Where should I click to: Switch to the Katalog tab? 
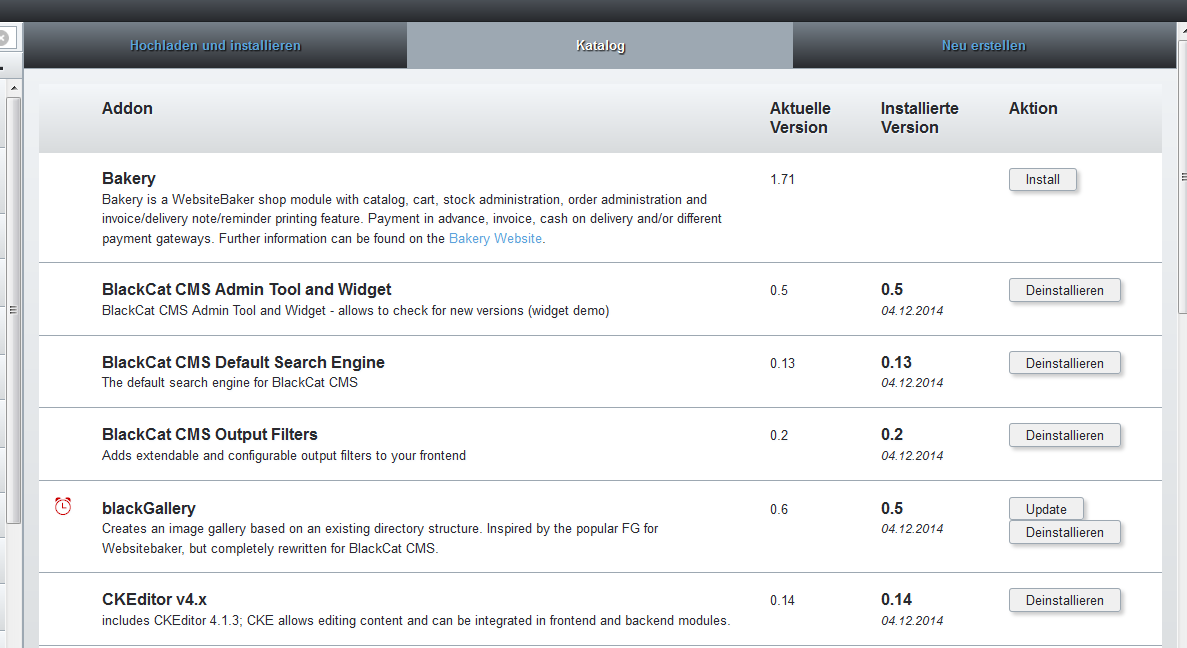[x=600, y=45]
